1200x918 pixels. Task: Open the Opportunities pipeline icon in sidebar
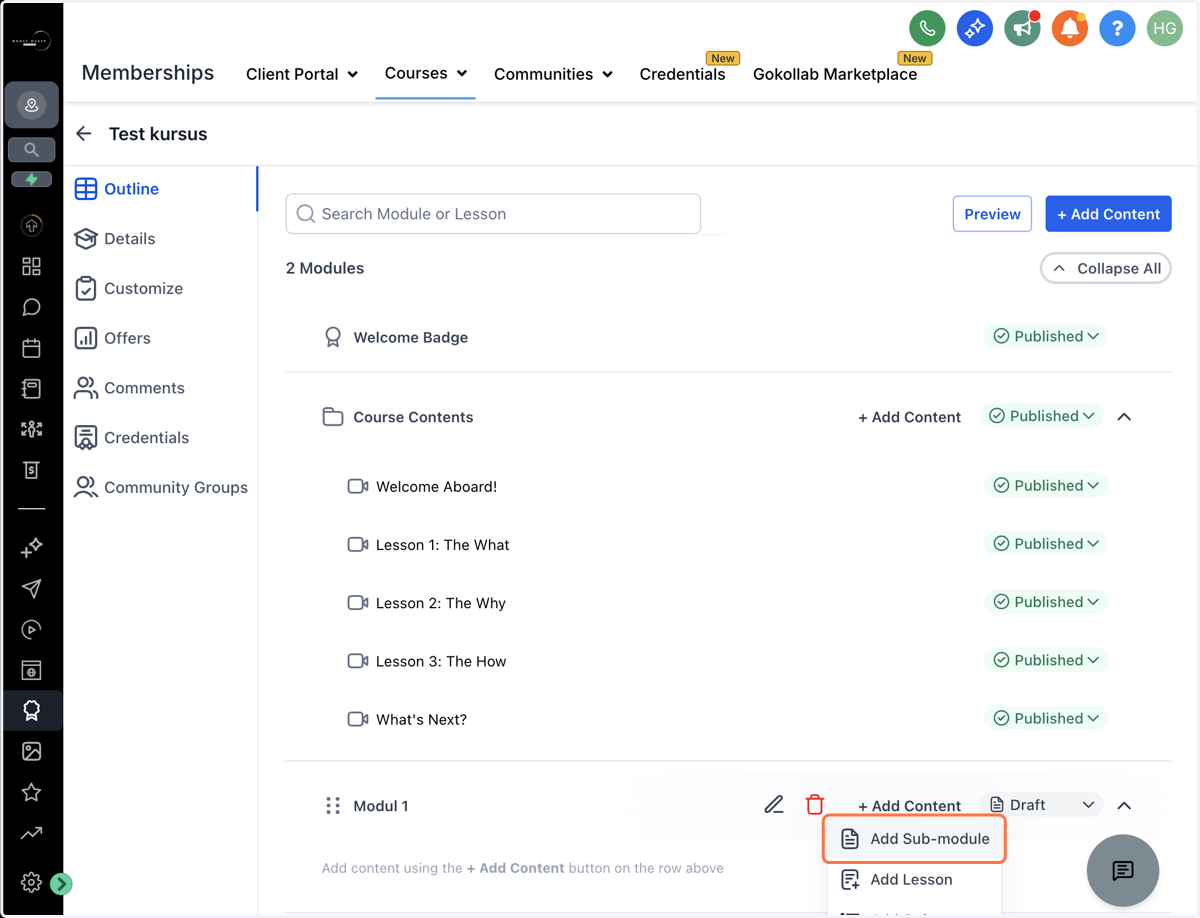point(31,429)
